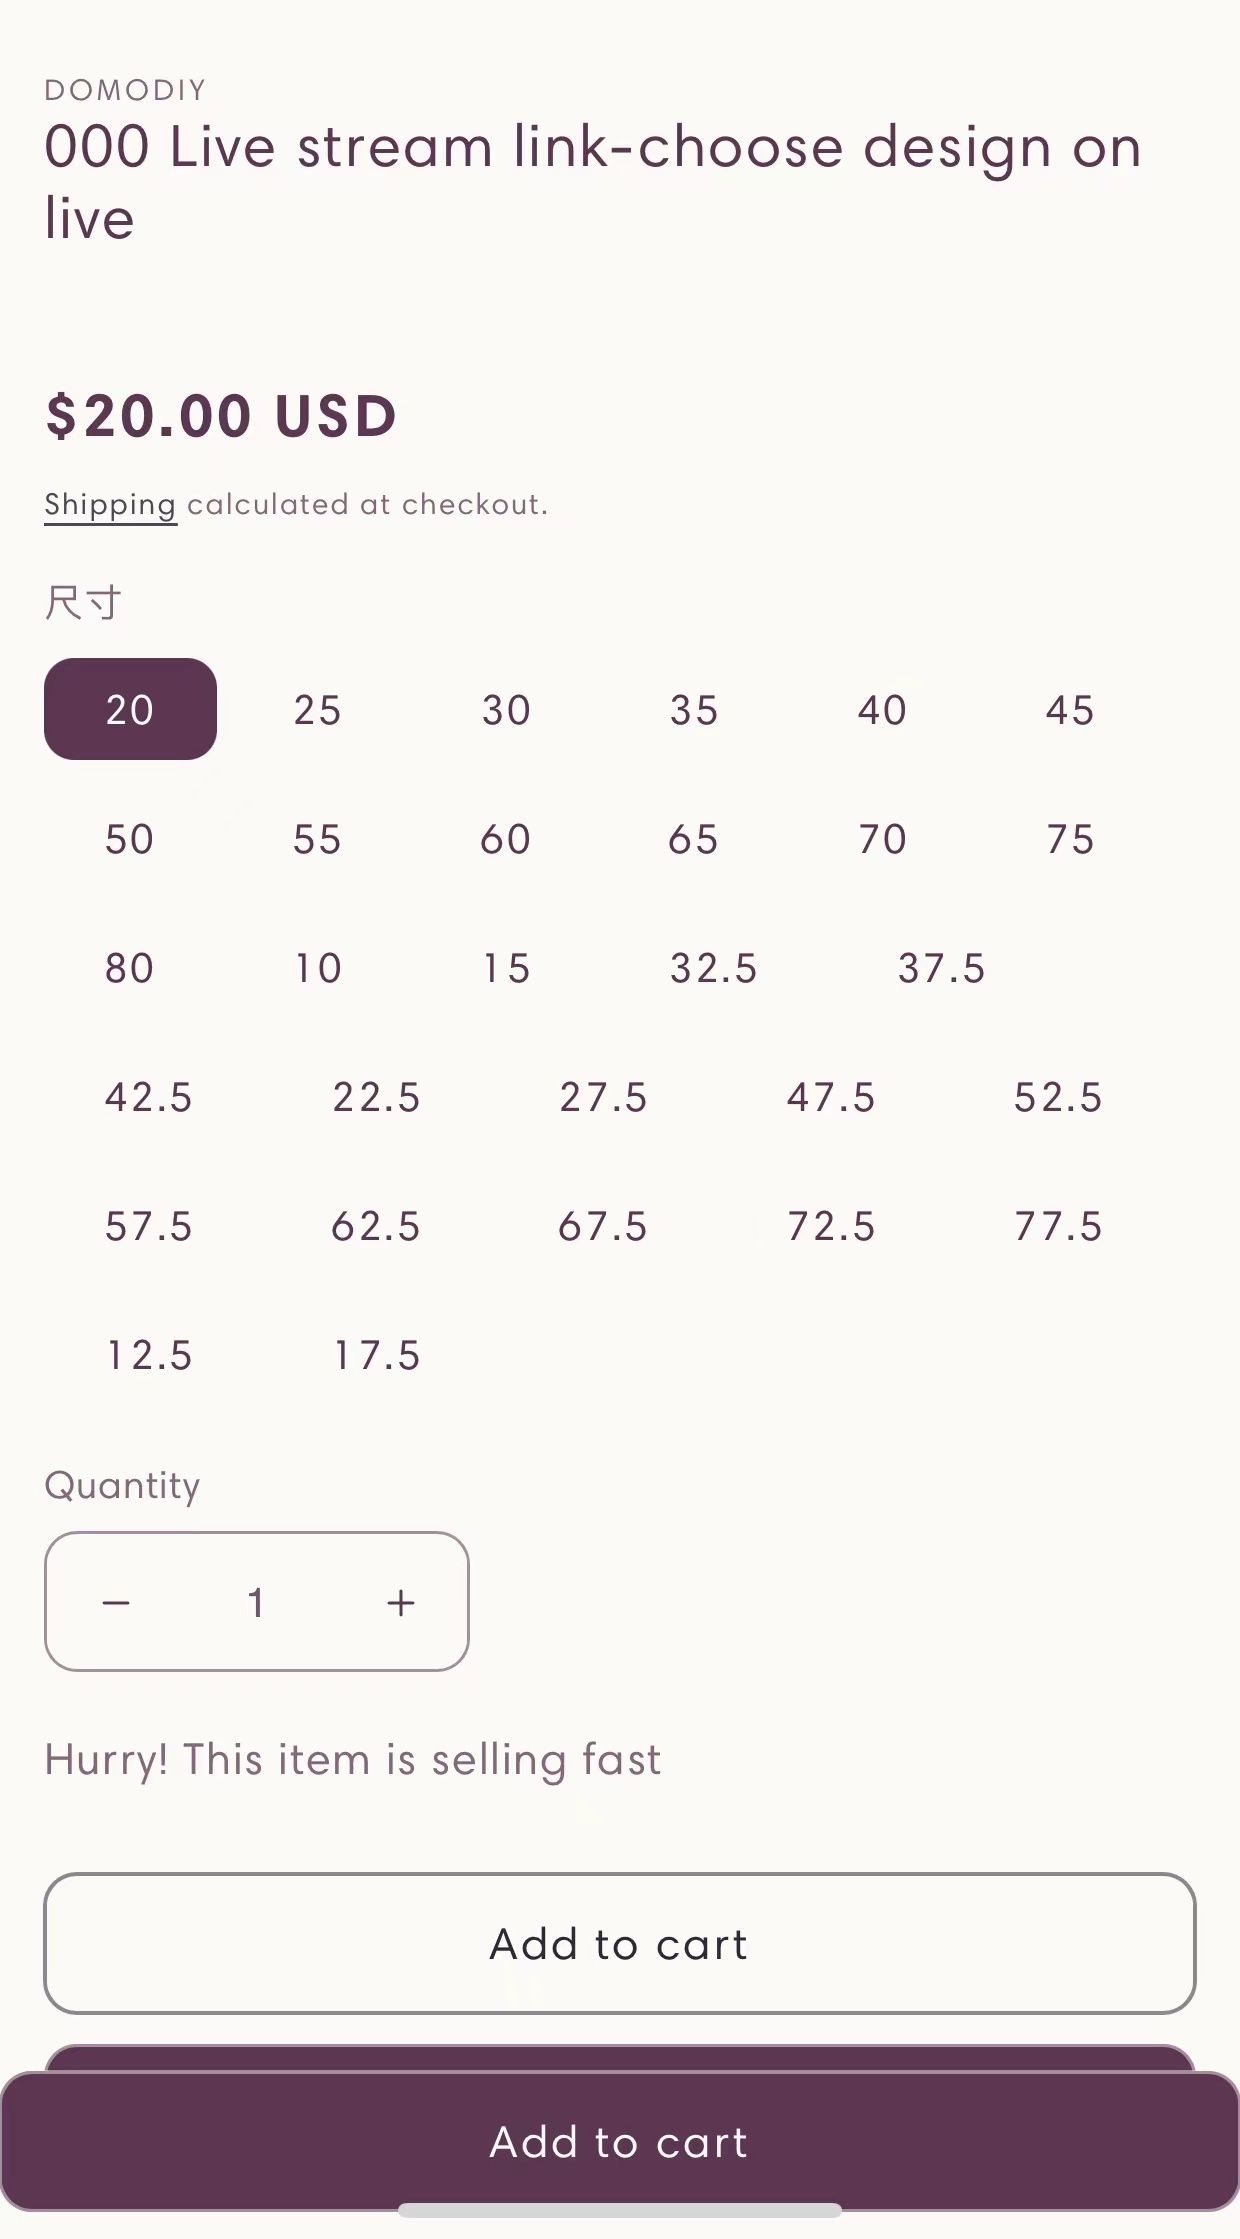Select size 52.5 option
The width and height of the screenshot is (1240, 2239).
click(x=1058, y=1097)
